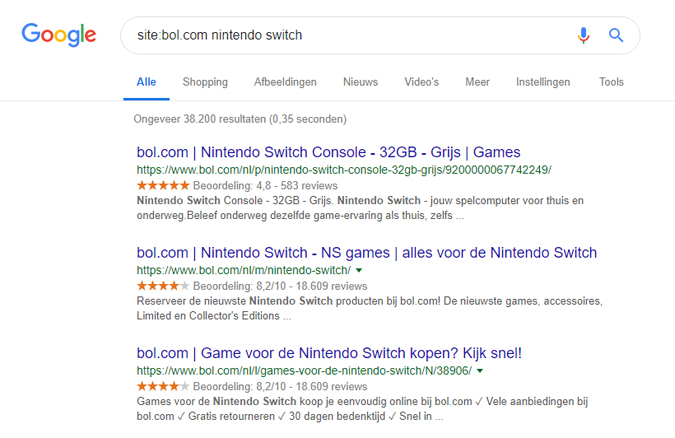Image resolution: width=675 pixels, height=438 pixels.
Task: Switch to the Afbeeldingen tab
Action: point(285,82)
